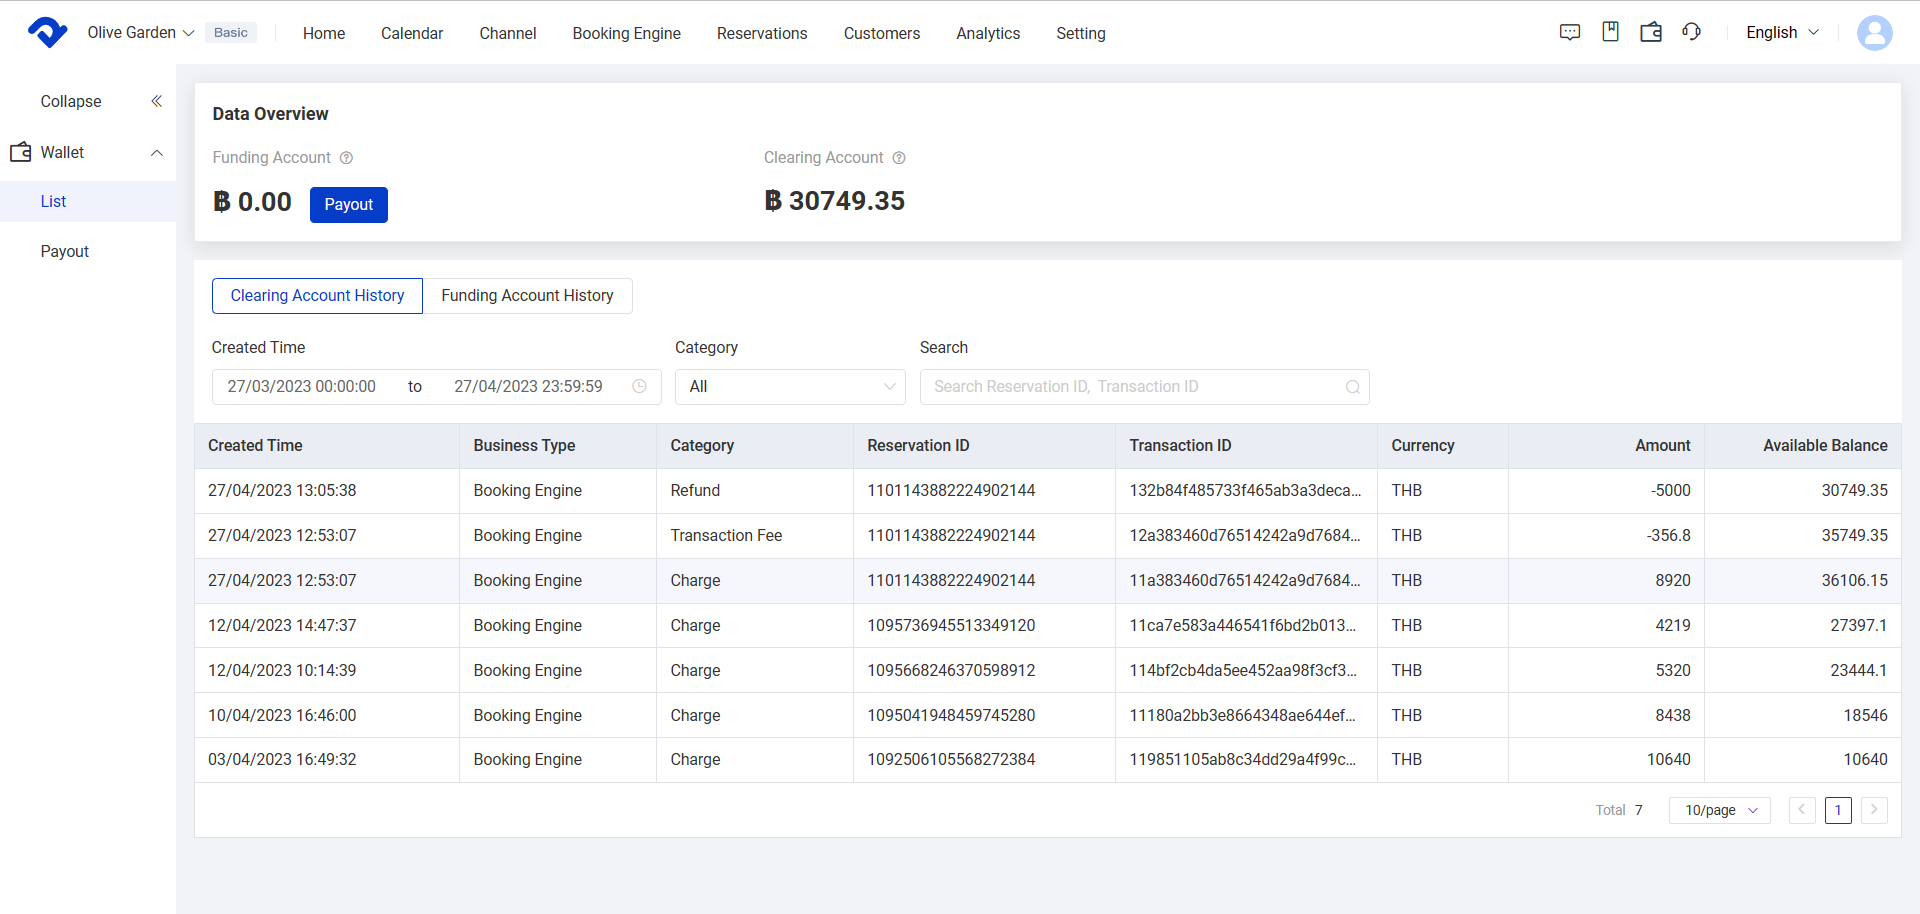Click transaction ID starting 11ca7e583a446

[1243, 626]
